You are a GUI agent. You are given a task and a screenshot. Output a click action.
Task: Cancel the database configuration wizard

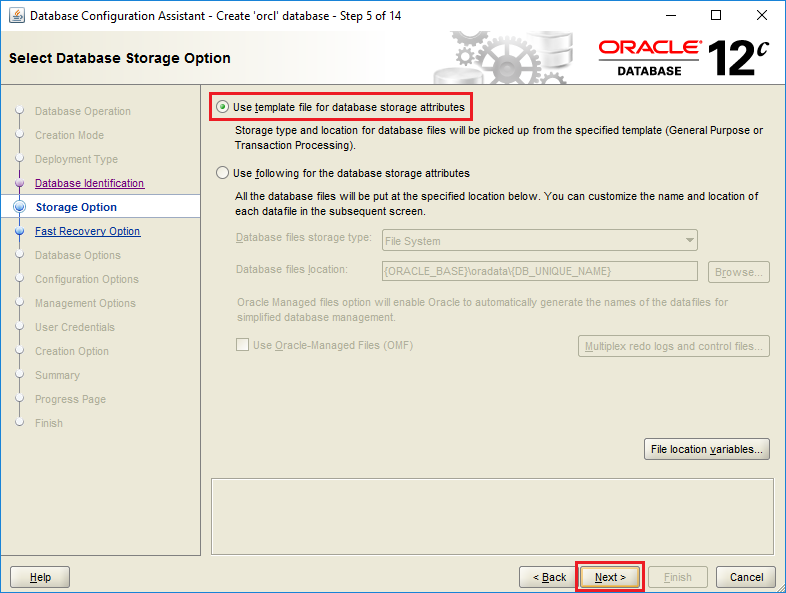746,577
